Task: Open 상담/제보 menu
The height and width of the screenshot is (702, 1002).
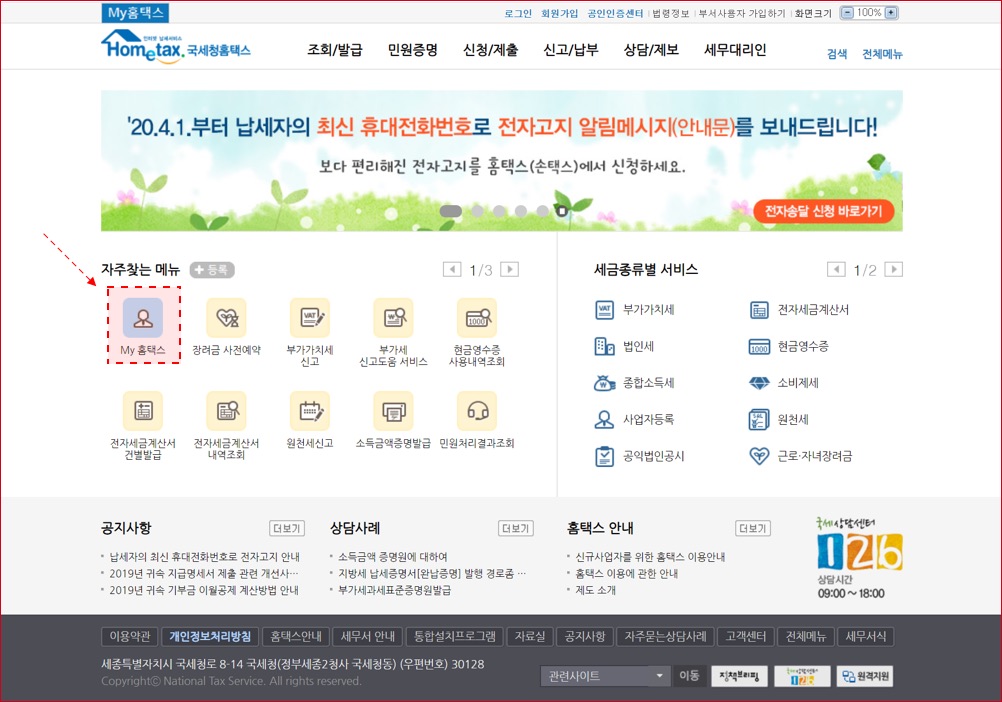Action: click(x=651, y=50)
